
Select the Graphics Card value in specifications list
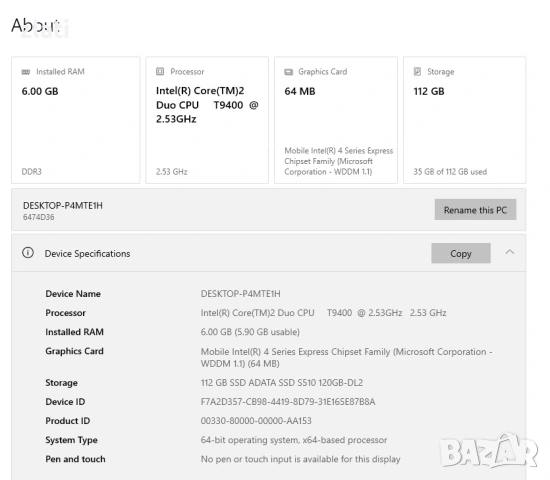pyautogui.click(x=347, y=358)
